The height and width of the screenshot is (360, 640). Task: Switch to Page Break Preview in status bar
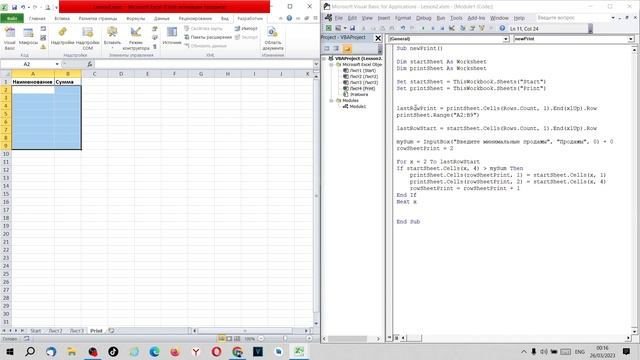[237, 338]
